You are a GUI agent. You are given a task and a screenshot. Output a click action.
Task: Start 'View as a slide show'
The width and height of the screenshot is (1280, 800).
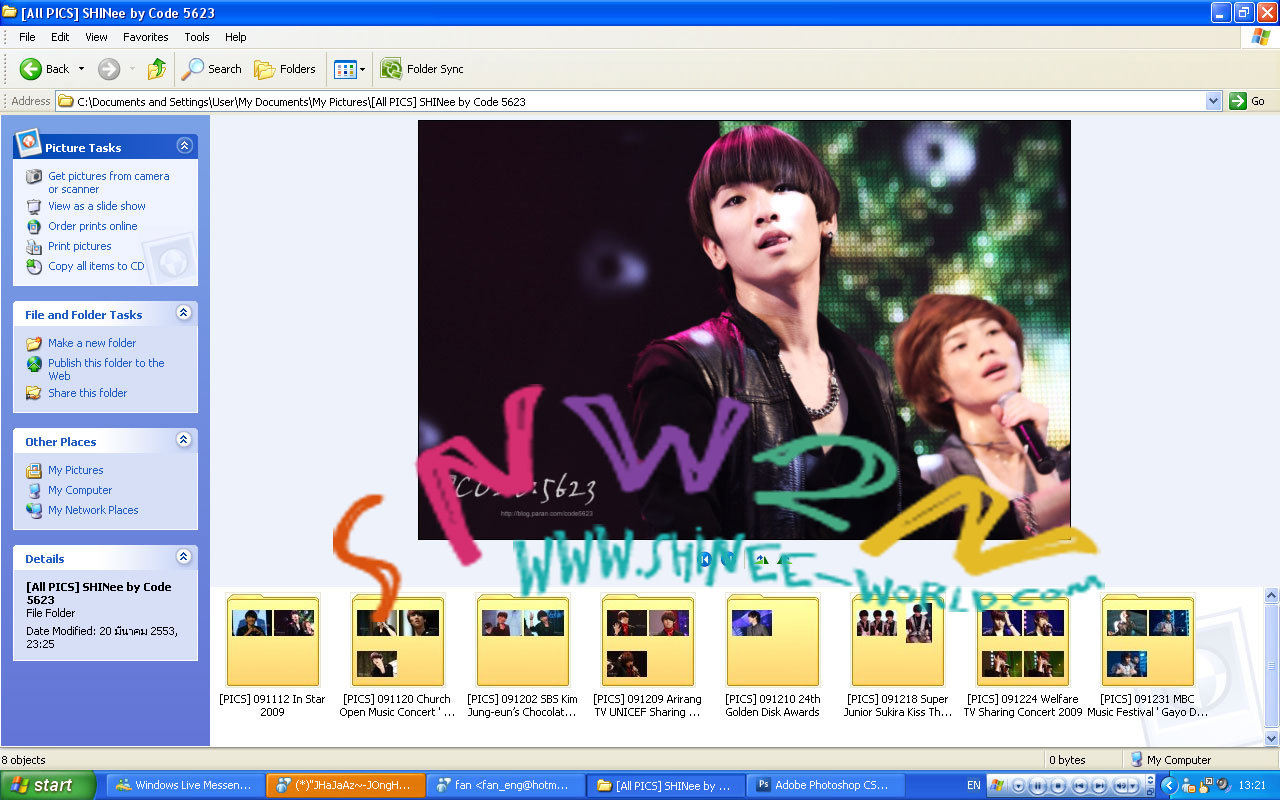coord(97,206)
